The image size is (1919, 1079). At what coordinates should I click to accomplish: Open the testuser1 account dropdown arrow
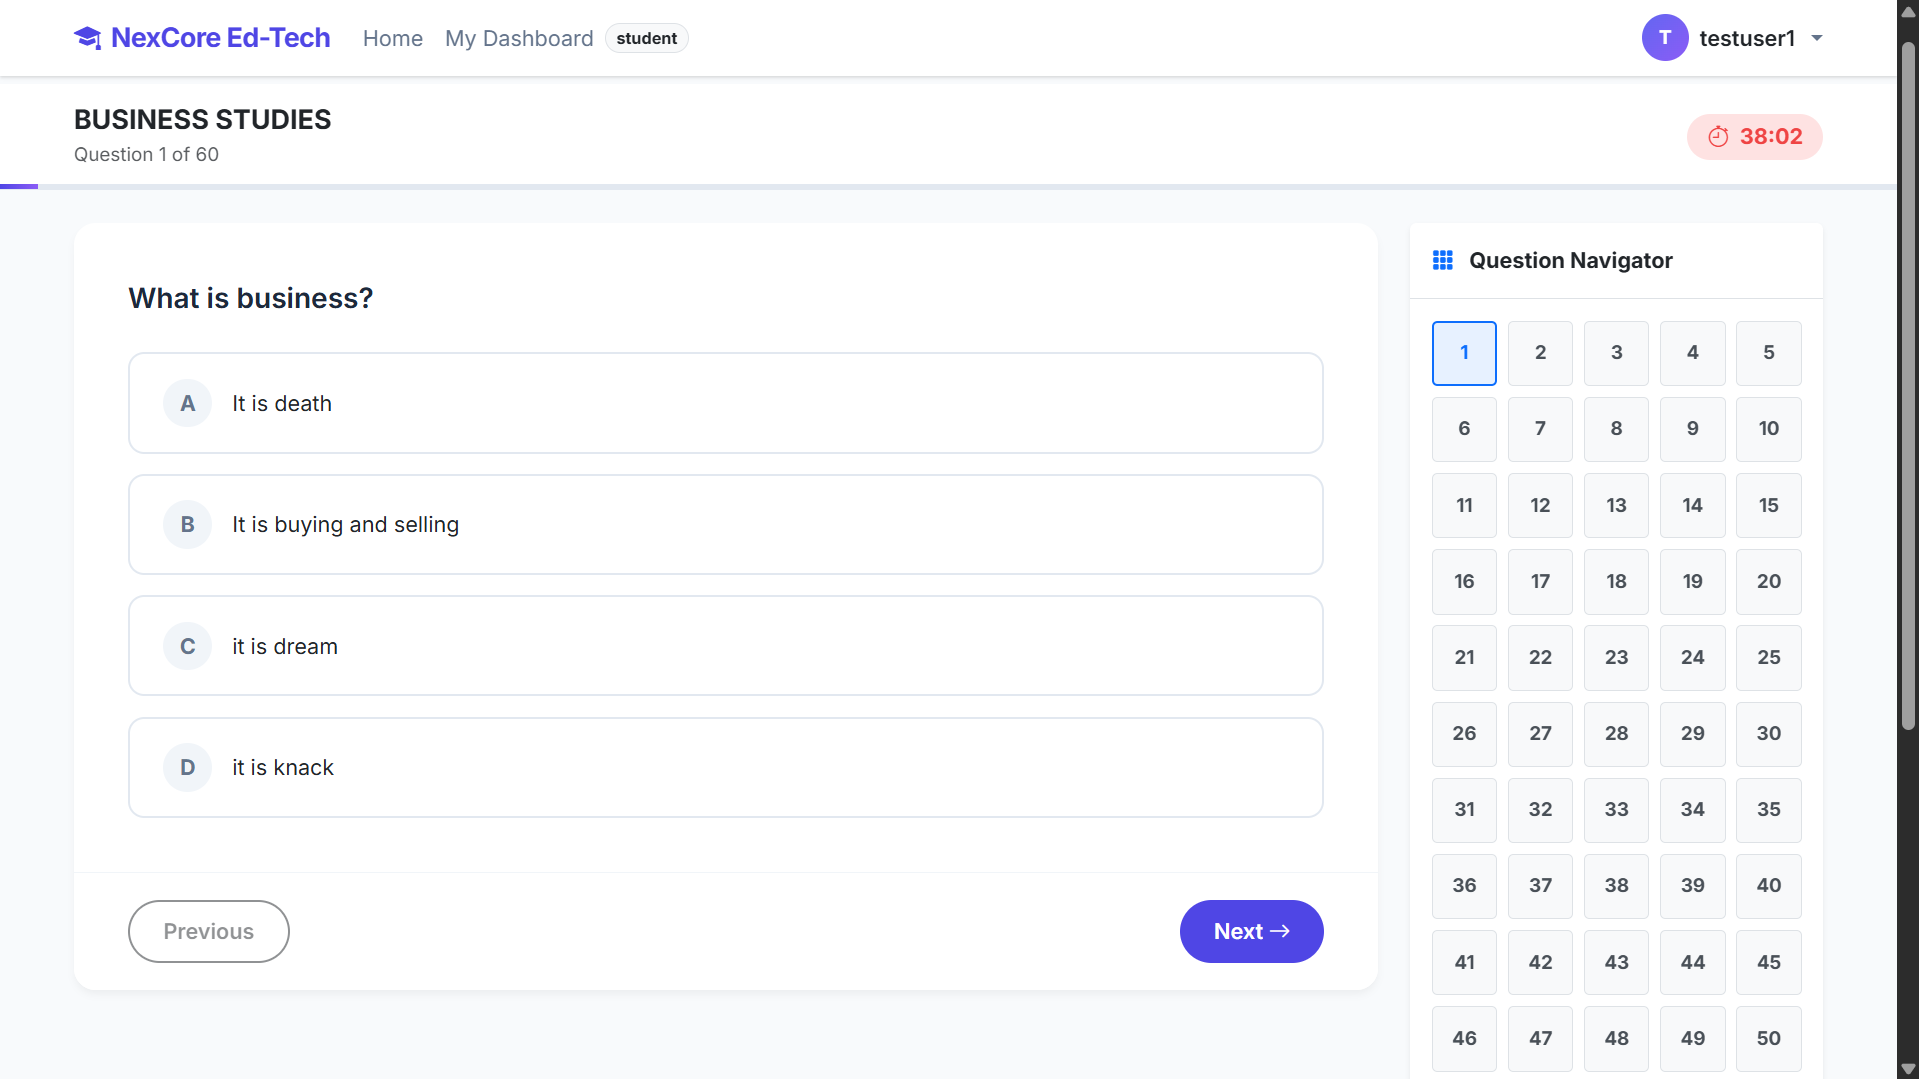click(1817, 39)
